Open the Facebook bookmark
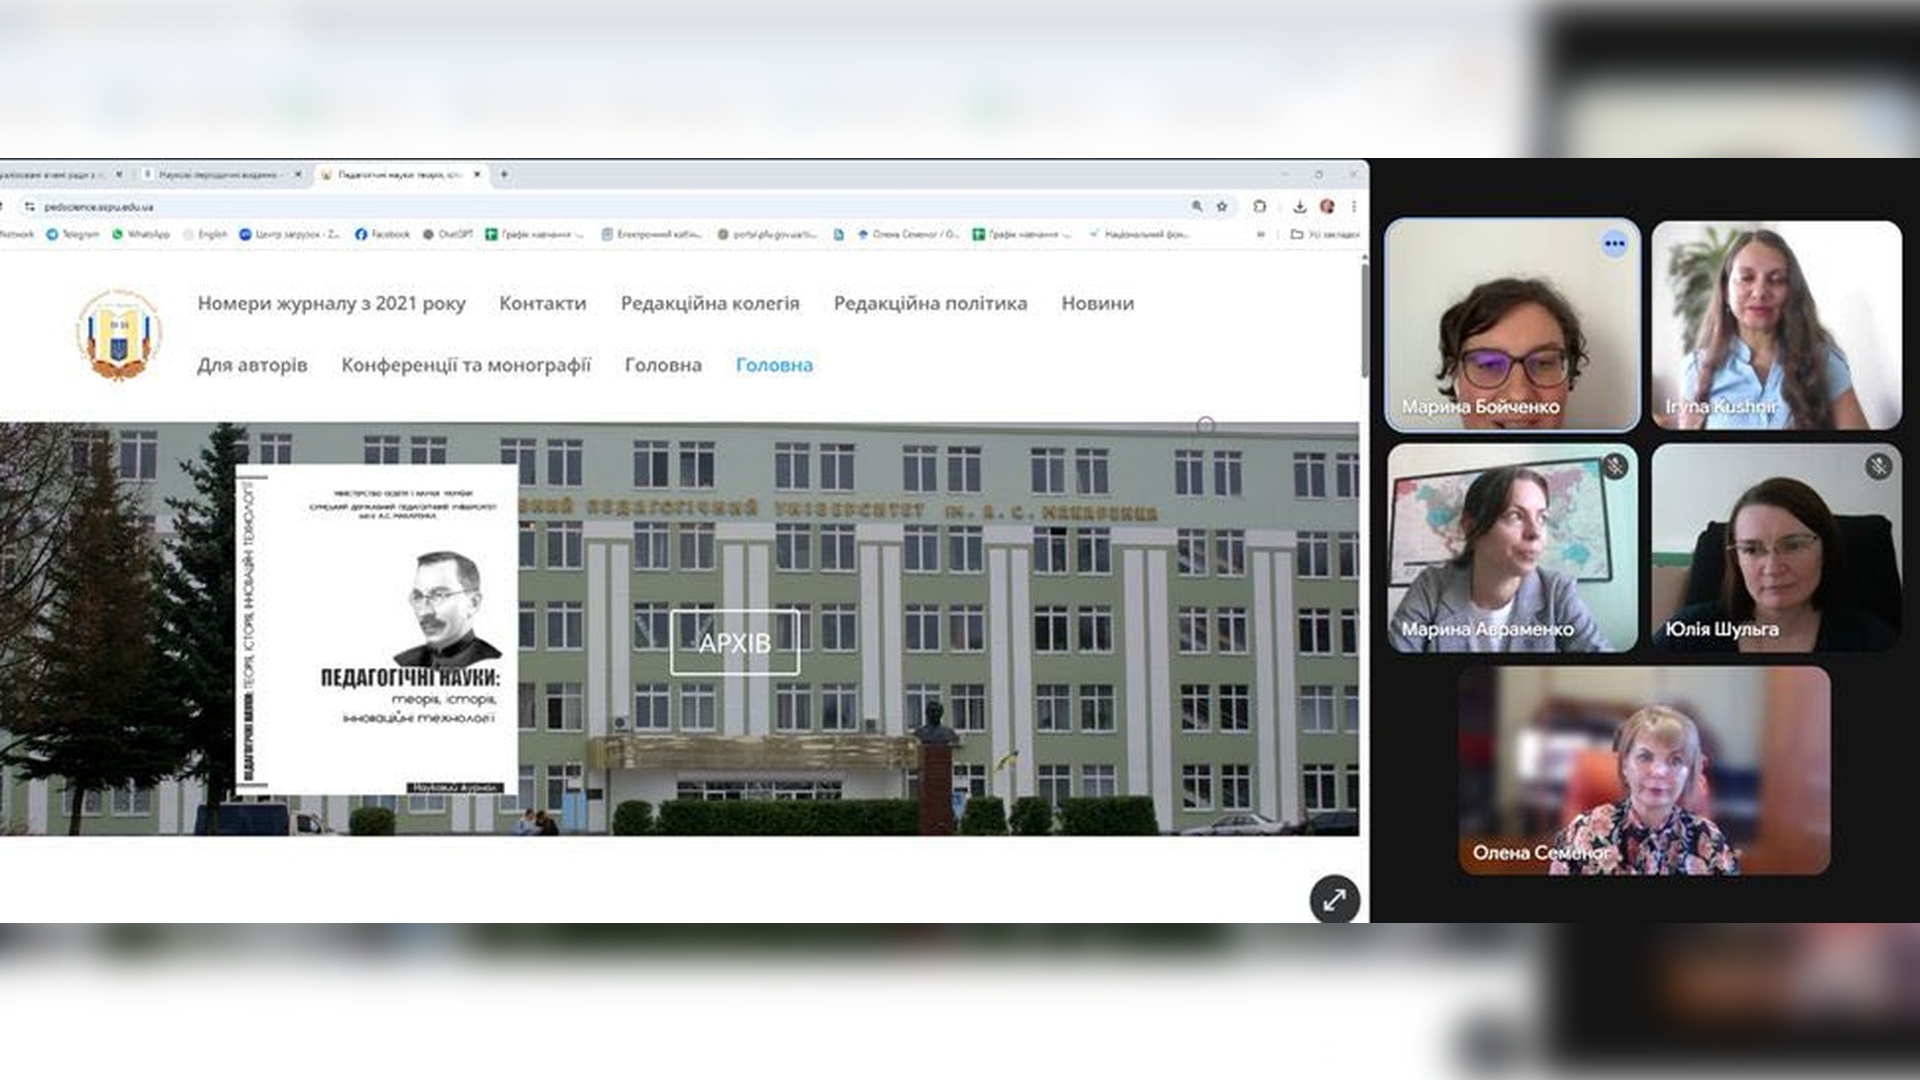Screen dimensions: 1920x1080 tap(382, 234)
